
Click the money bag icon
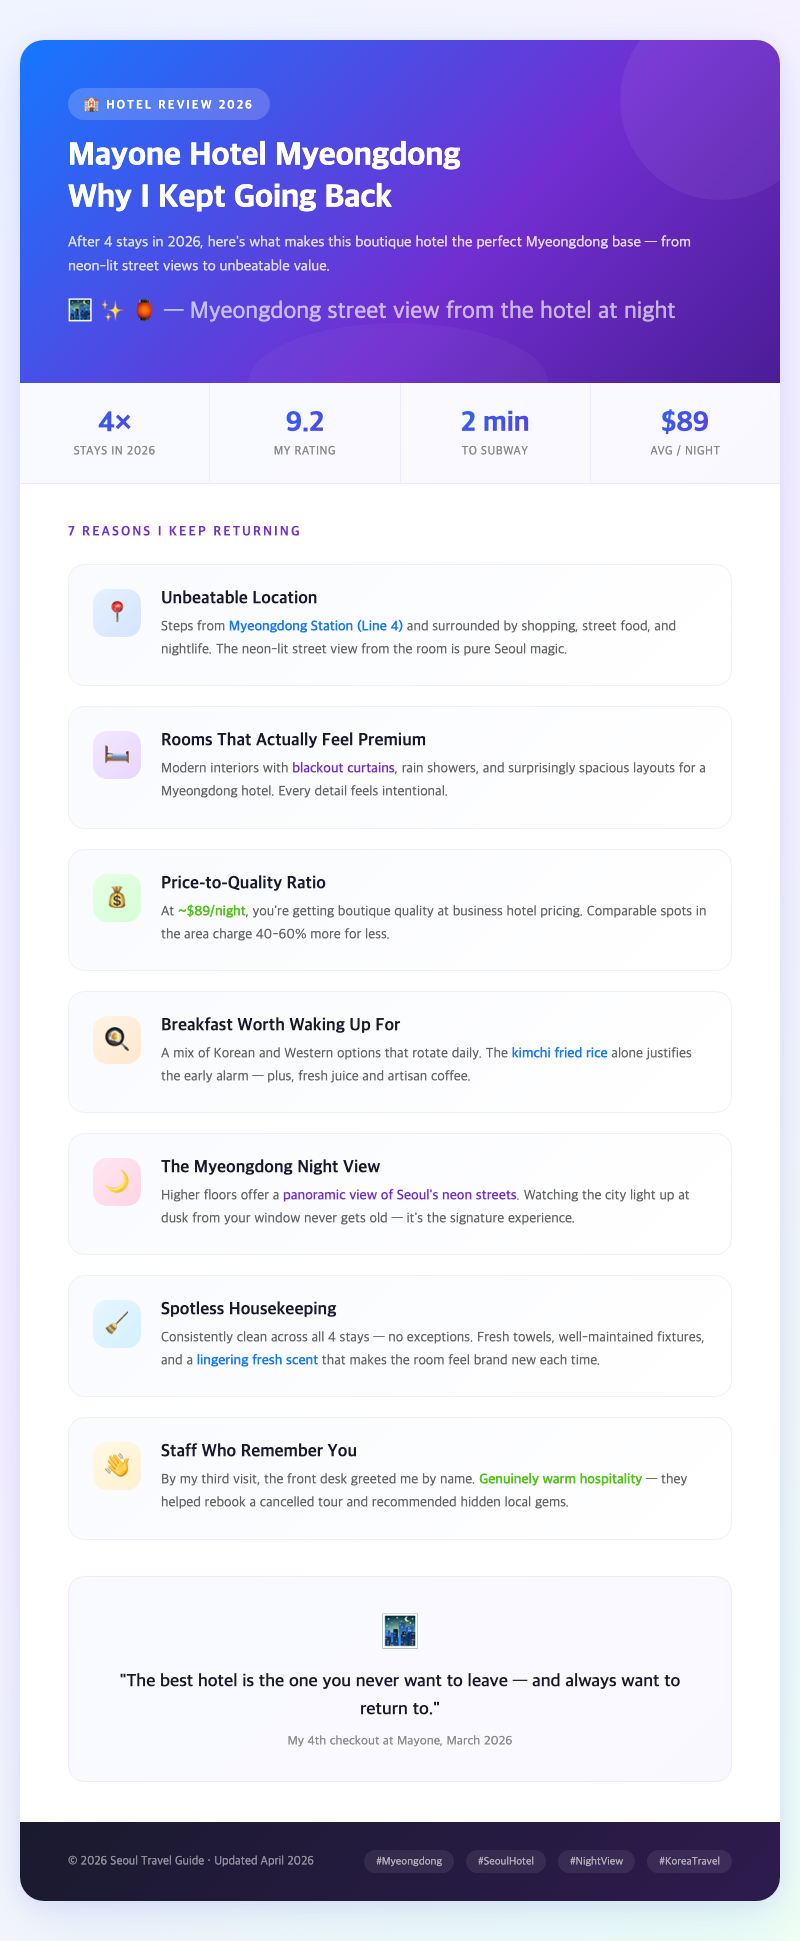tap(117, 898)
